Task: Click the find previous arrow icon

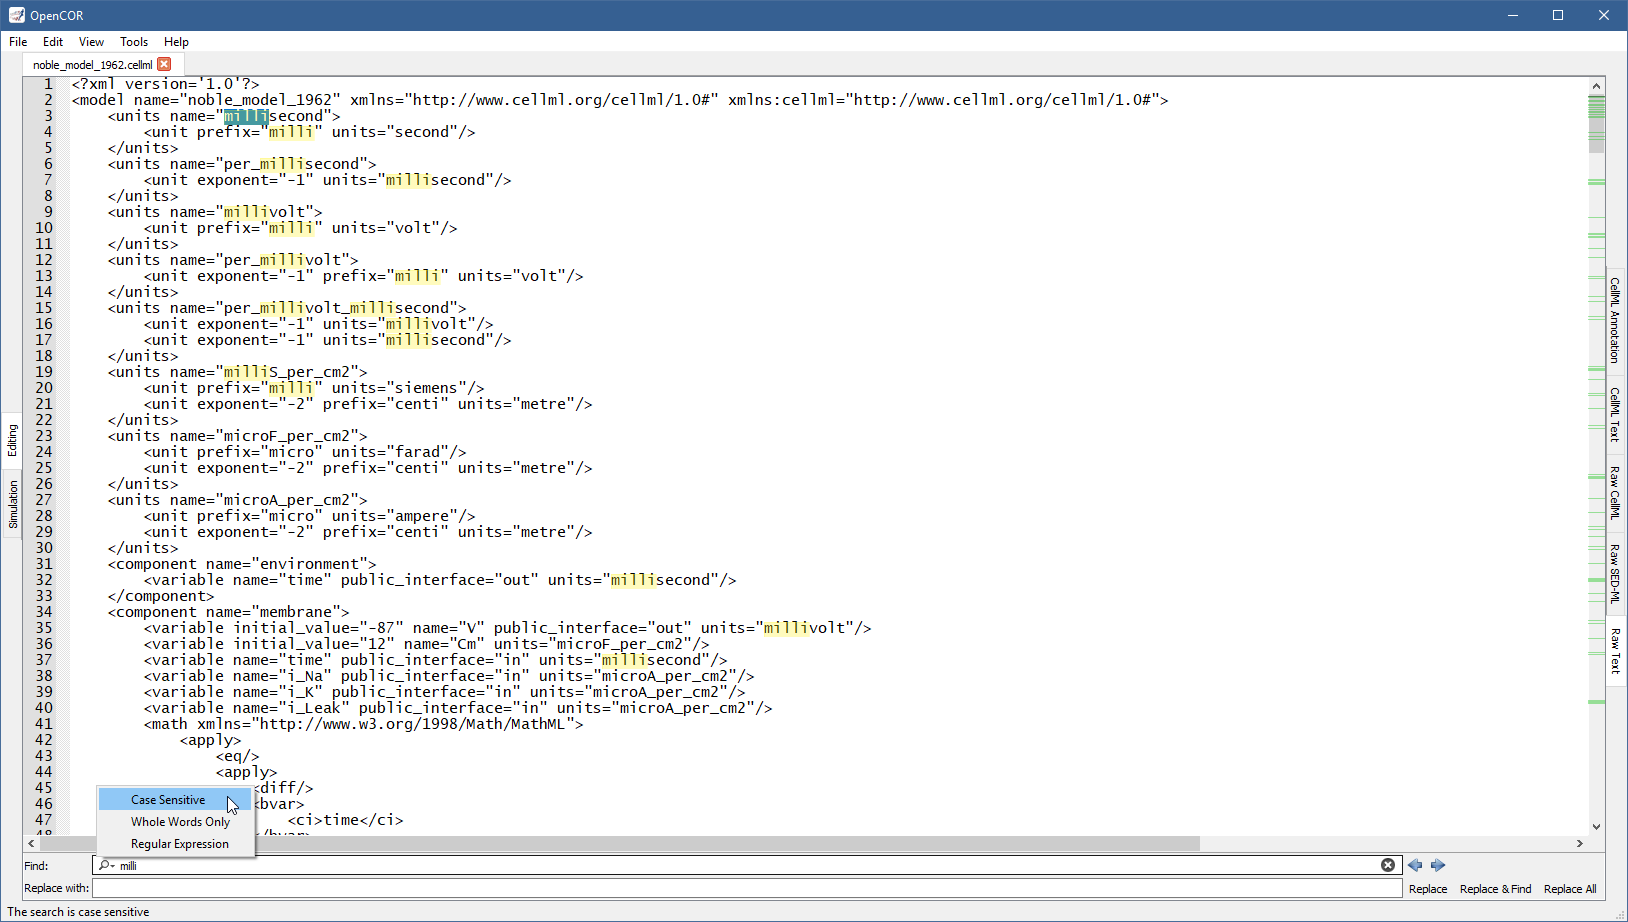Action: [1415, 865]
